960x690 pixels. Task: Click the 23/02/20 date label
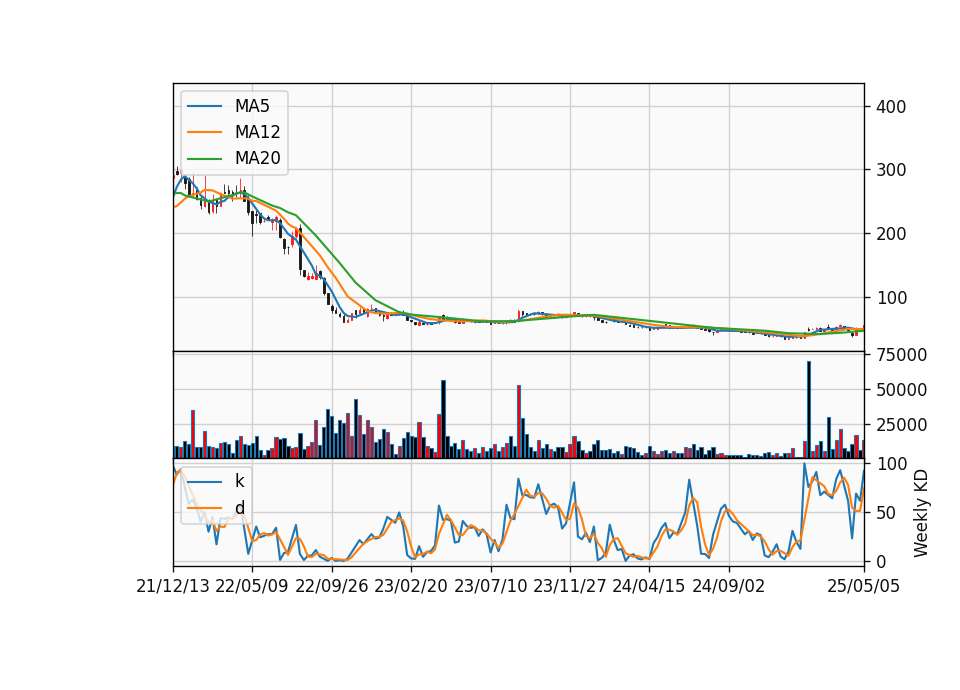click(411, 586)
